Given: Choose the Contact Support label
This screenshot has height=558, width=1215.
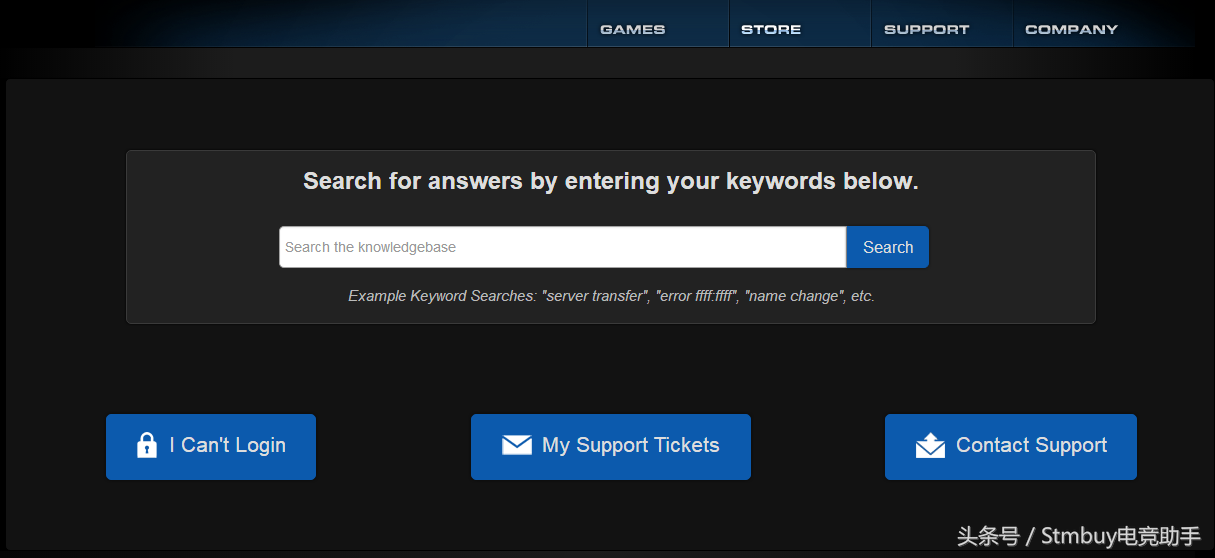Looking at the screenshot, I should click(1031, 446).
